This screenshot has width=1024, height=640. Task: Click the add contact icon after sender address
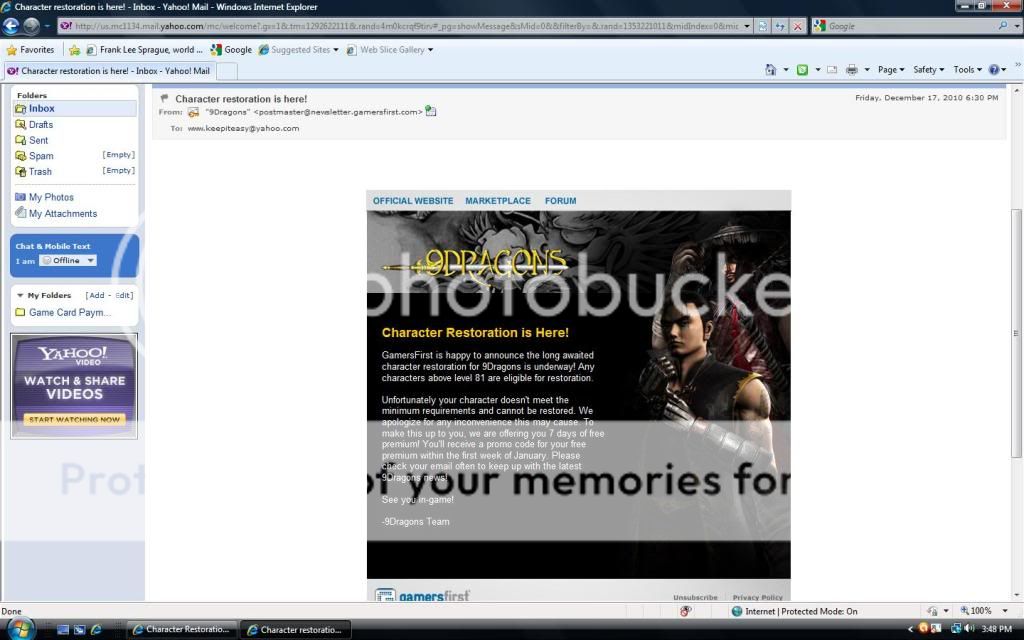(430, 111)
